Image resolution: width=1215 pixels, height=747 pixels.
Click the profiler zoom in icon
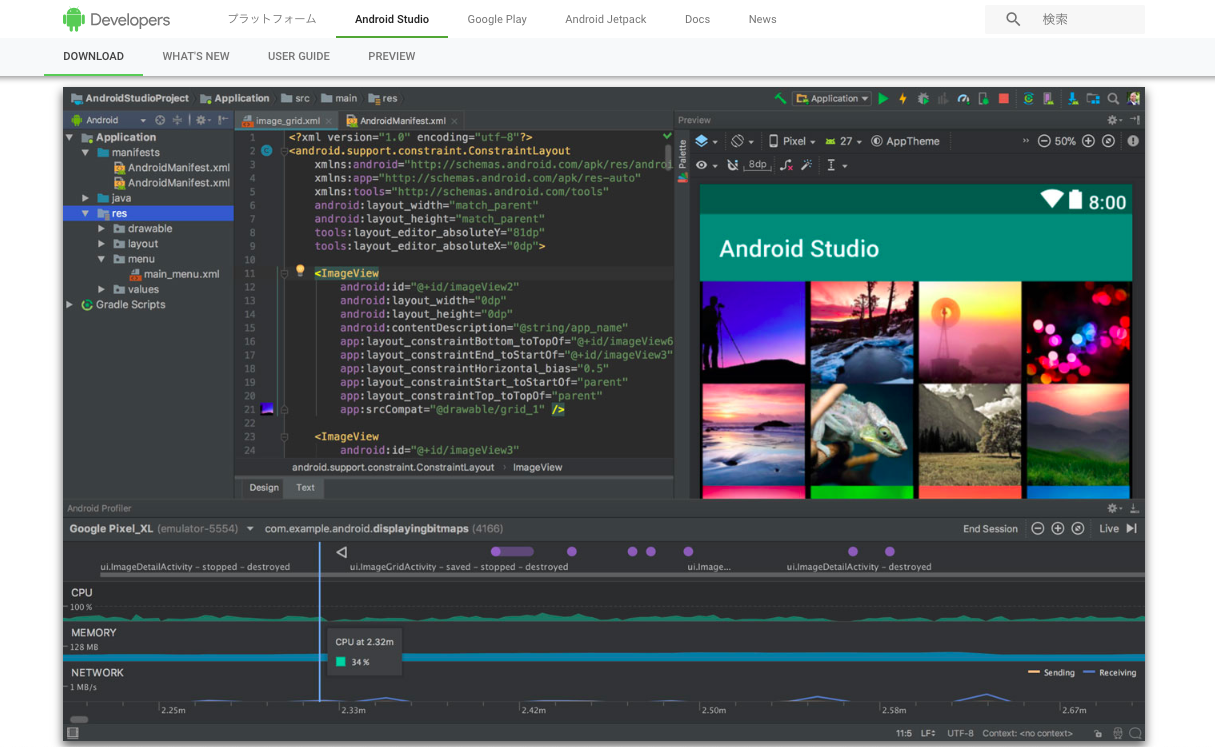click(x=1058, y=528)
